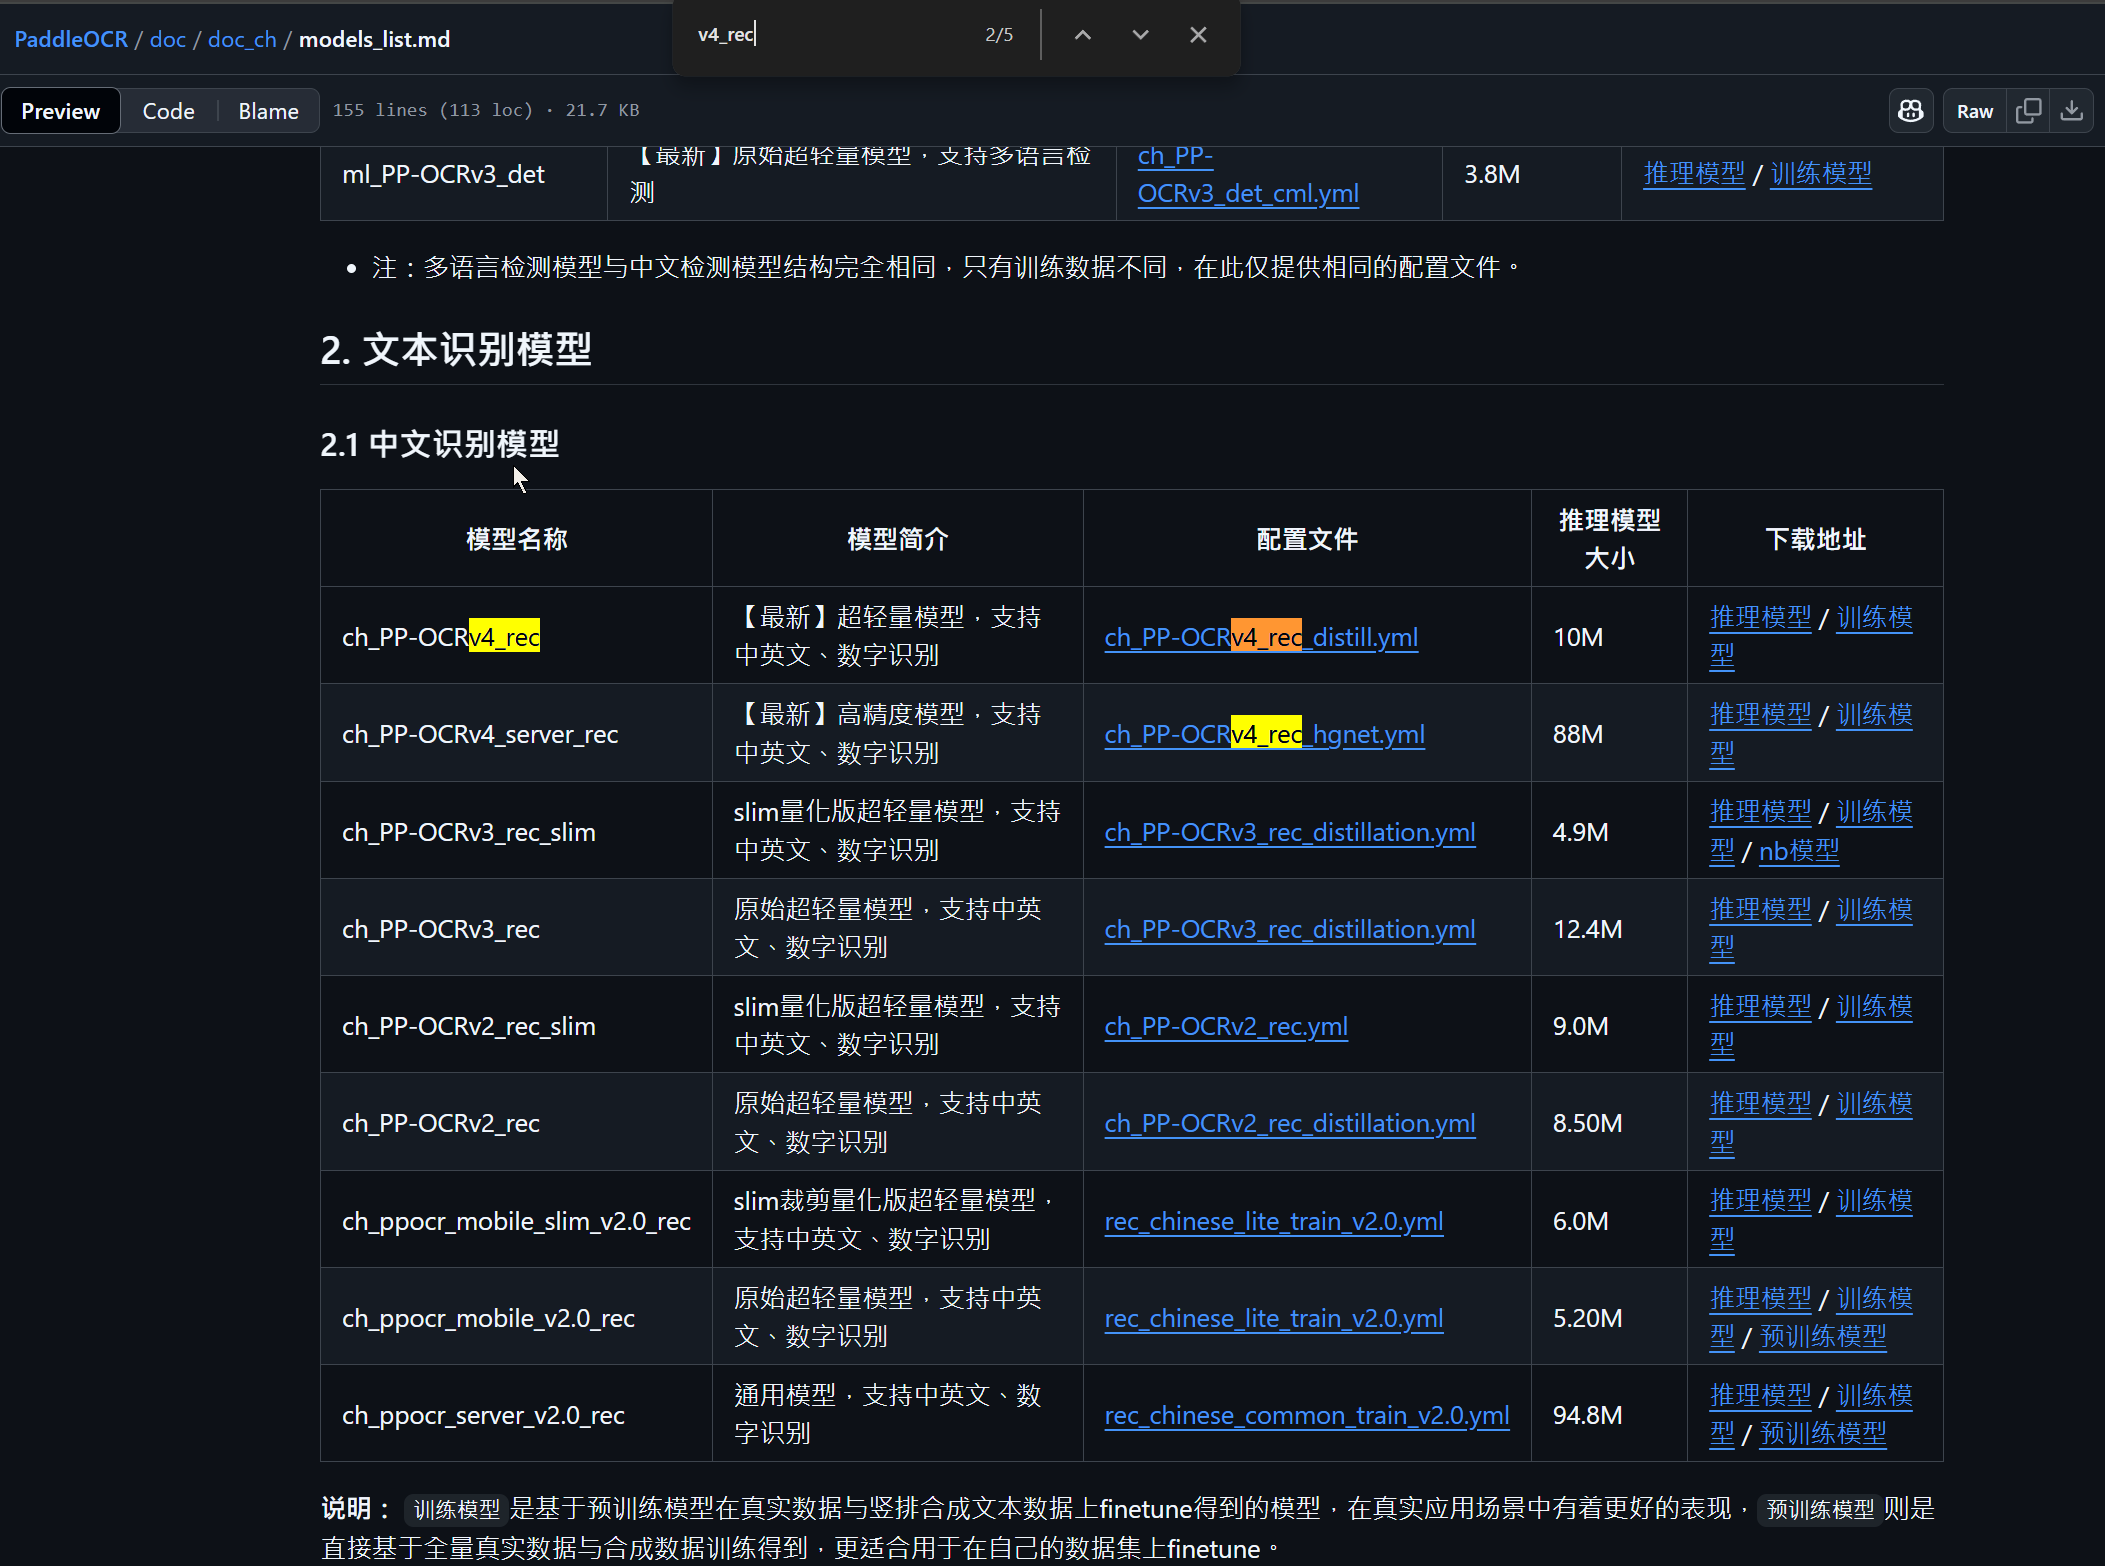Open rec_chinese_common_train_v2.0.yml config link
This screenshot has height=1566, width=2105.
click(1307, 1415)
